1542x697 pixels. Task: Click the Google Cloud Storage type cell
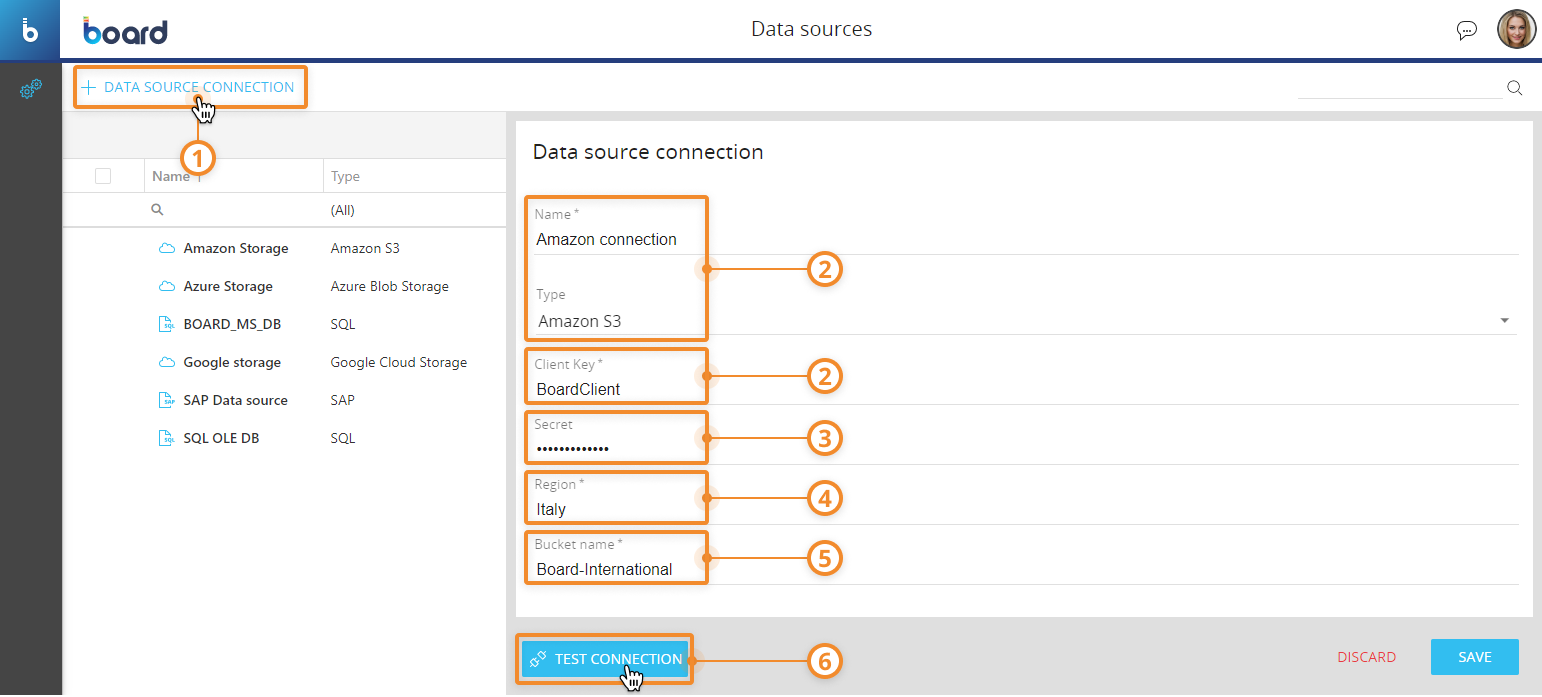pyautogui.click(x=399, y=362)
